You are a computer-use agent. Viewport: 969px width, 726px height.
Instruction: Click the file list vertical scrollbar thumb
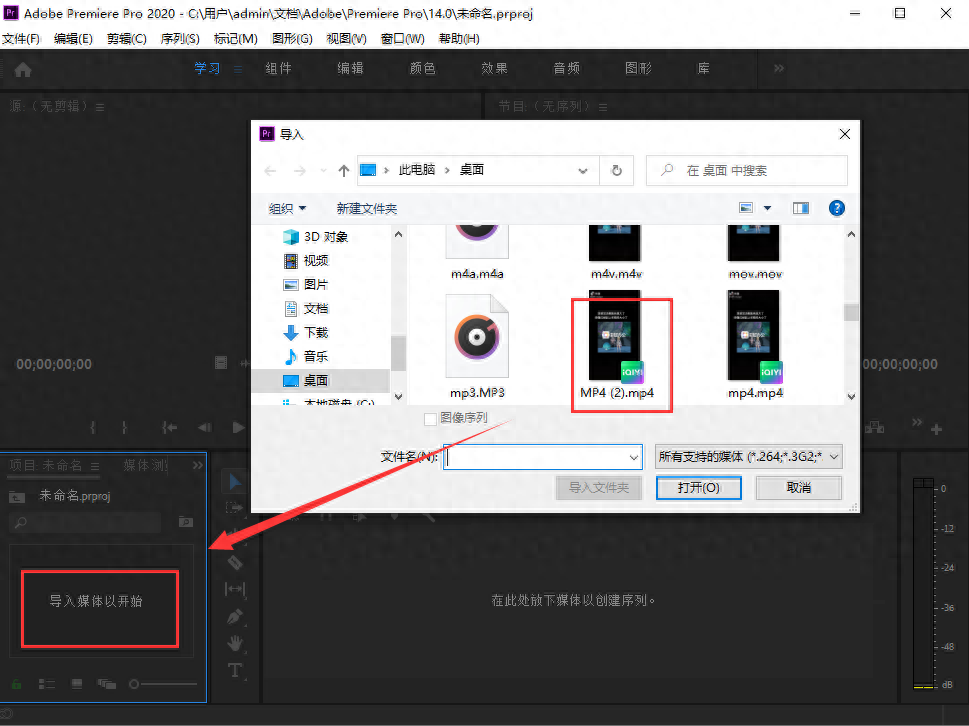pos(851,312)
